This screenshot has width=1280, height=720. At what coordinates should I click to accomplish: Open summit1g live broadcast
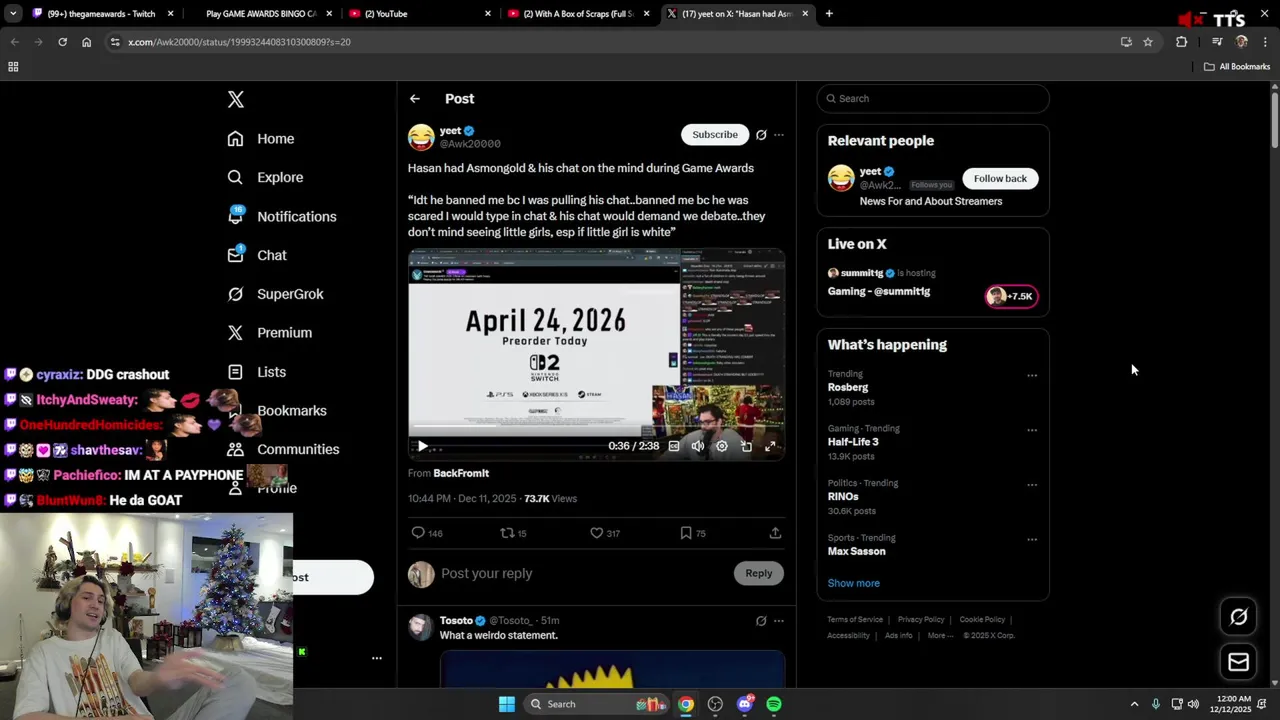click(x=933, y=282)
